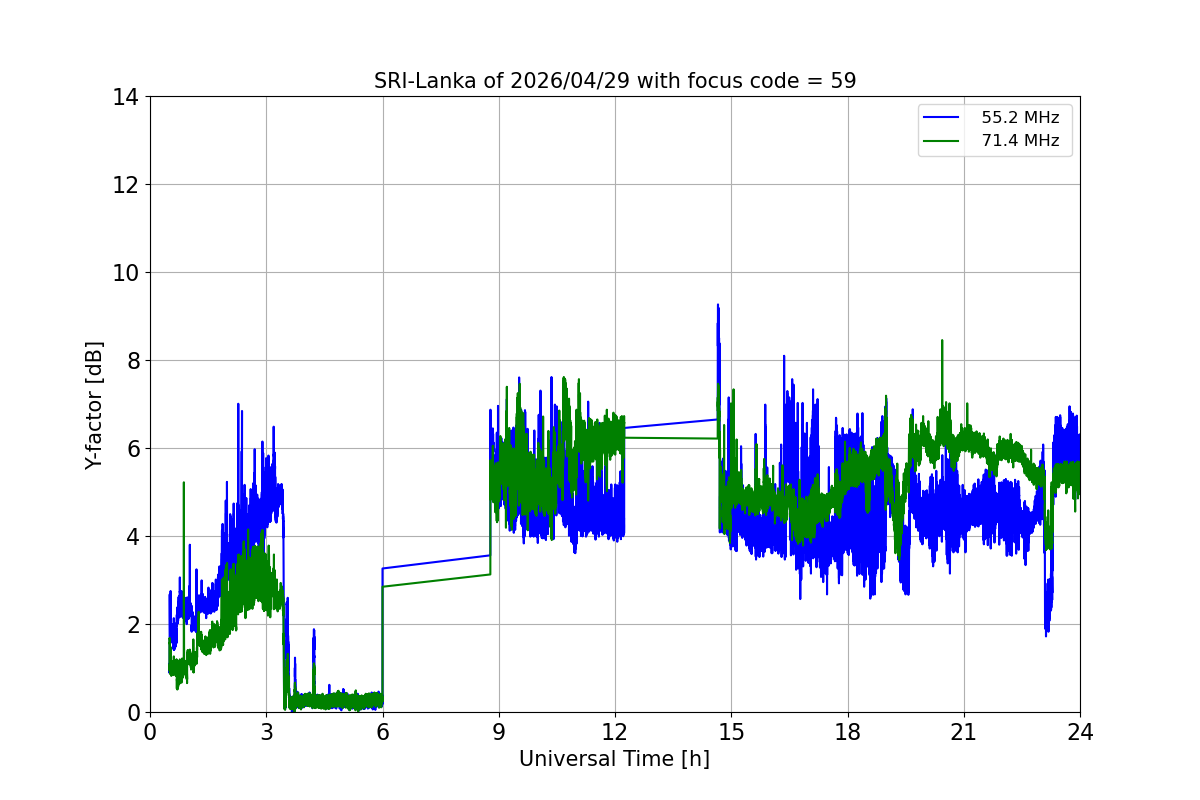The height and width of the screenshot is (800, 1200).
Task: Click the x-axis tick label 9
Action: [499, 731]
